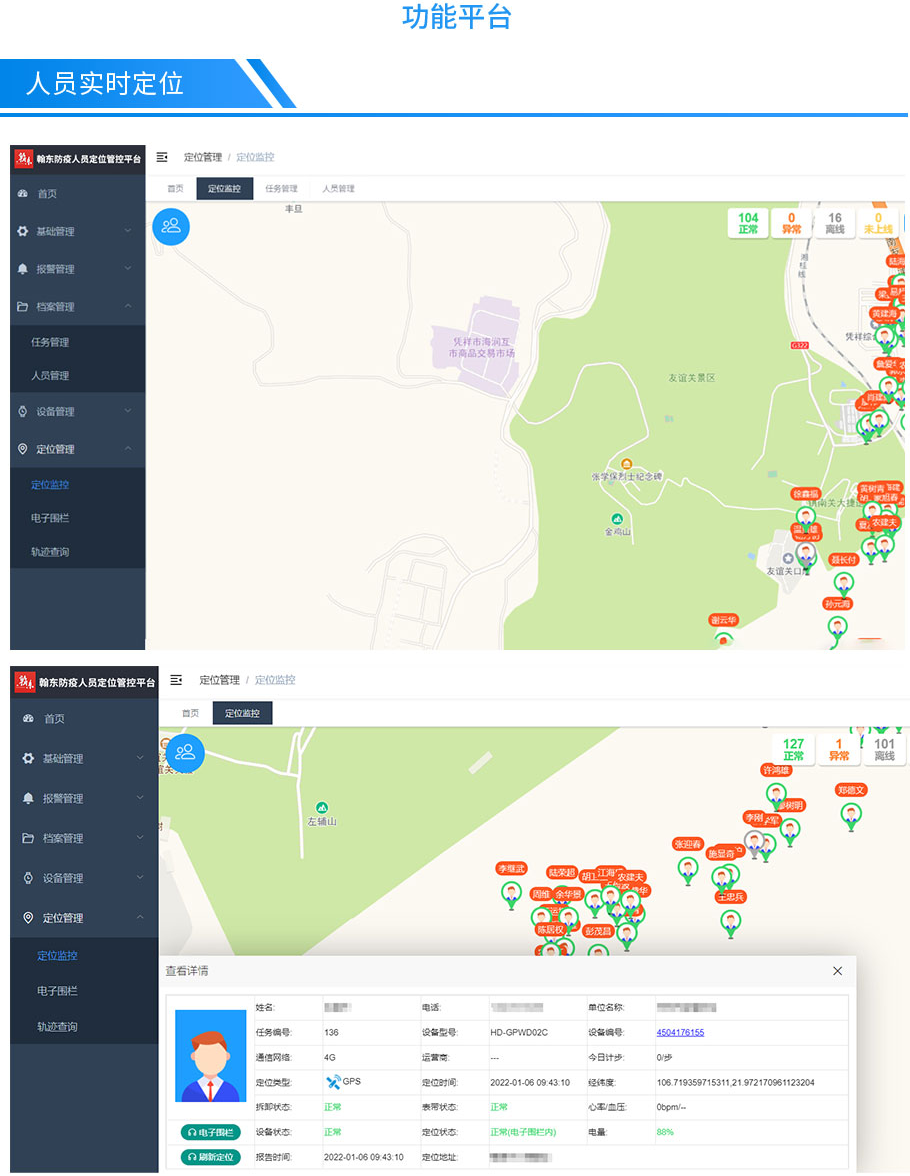
Task: Click the 金鸡山 mountain icon on map
Action: click(x=617, y=518)
